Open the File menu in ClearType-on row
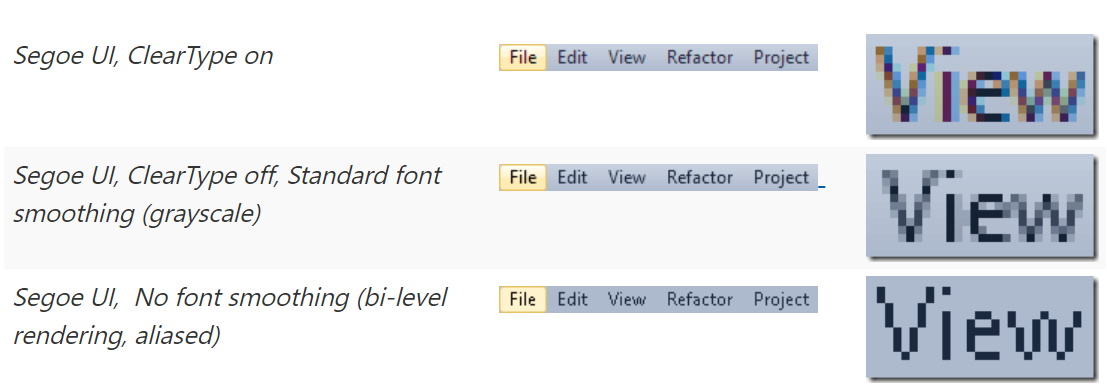 (522, 57)
